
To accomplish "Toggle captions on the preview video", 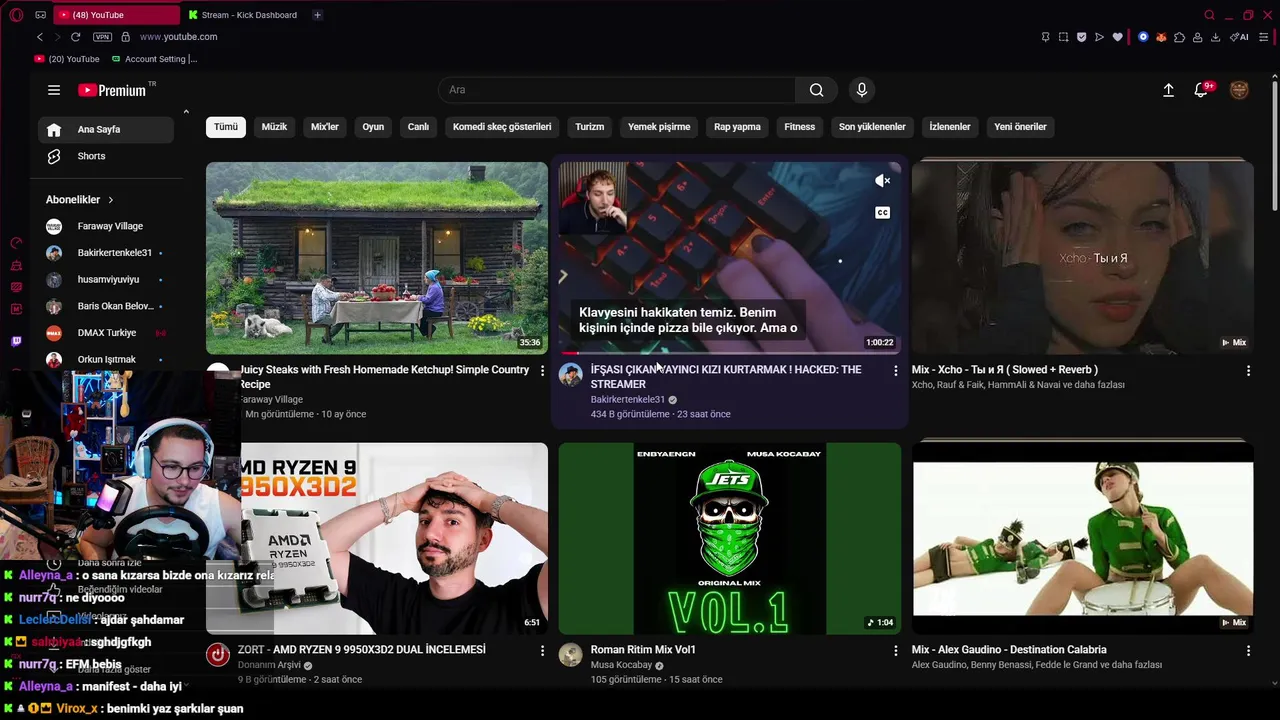I will click(x=882, y=212).
